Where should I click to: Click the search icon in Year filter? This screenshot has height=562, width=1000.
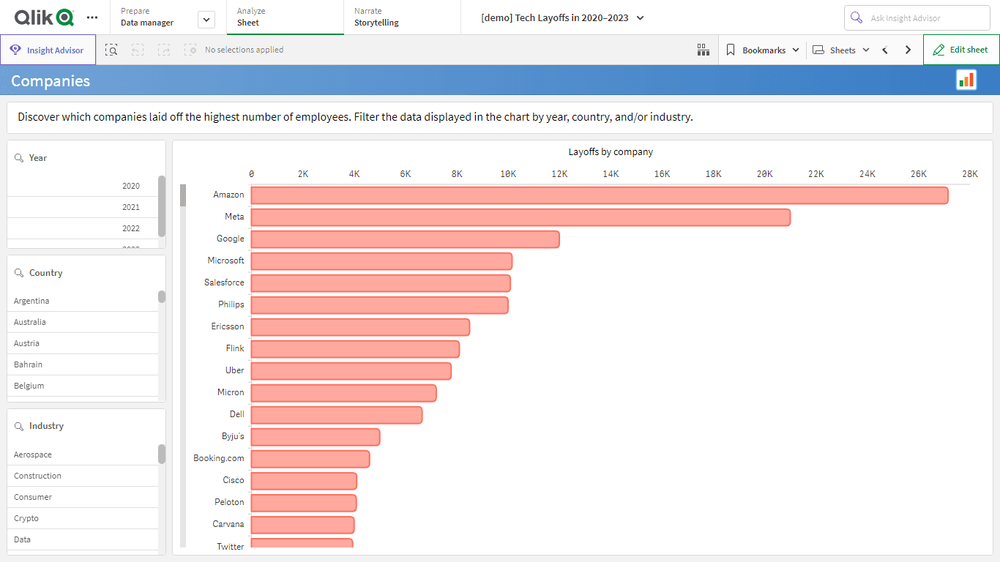tap(19, 158)
